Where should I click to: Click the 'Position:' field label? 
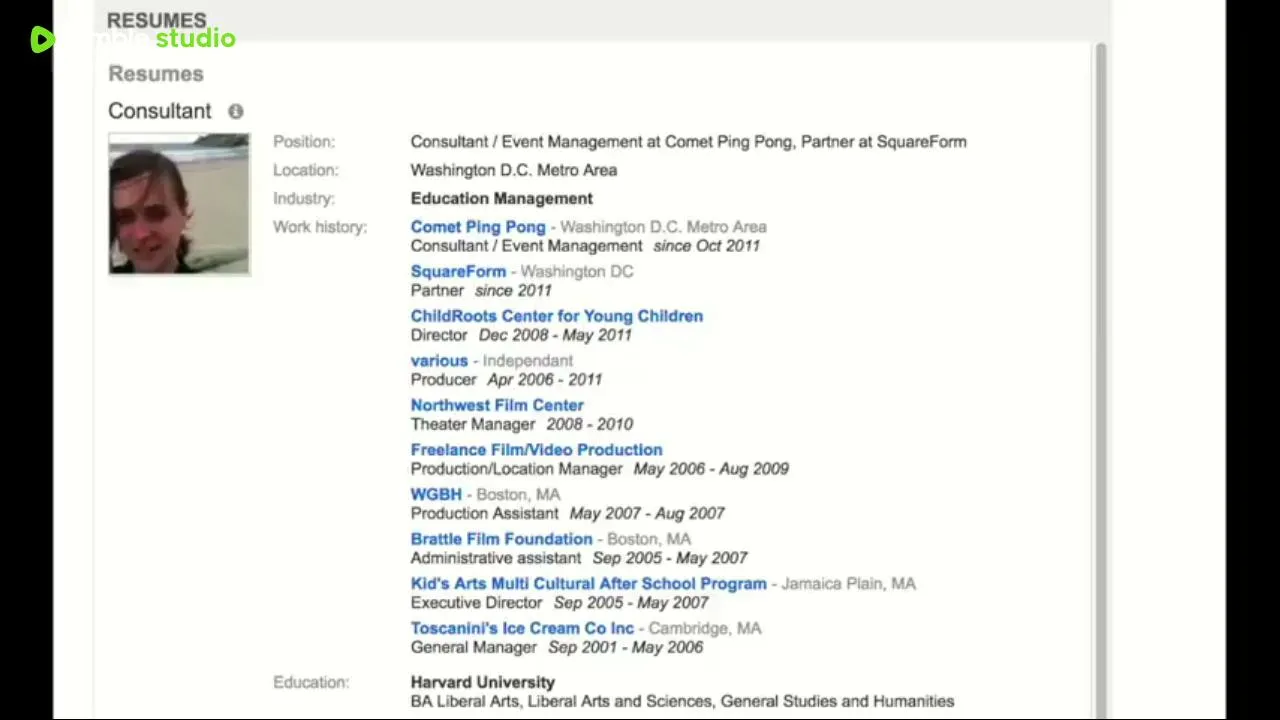click(304, 142)
